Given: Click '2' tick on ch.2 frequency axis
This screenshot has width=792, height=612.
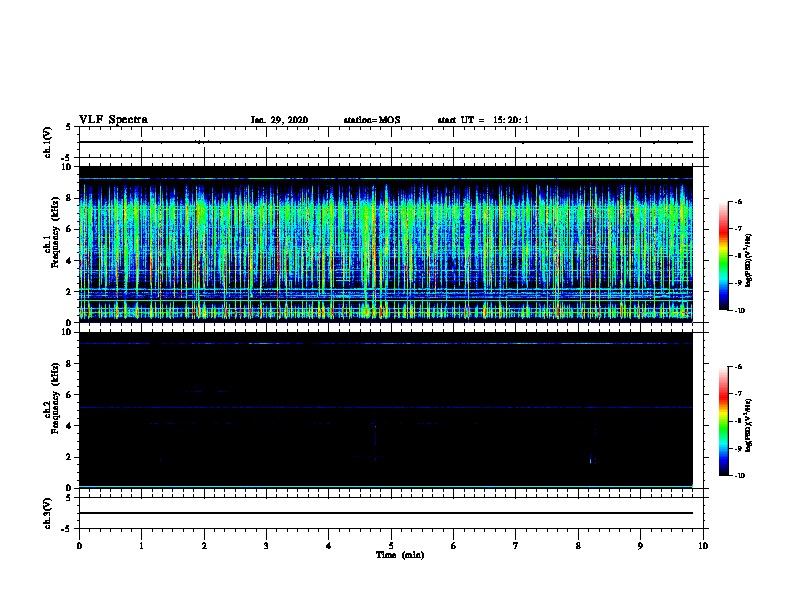Looking at the screenshot, I should click(69, 457).
